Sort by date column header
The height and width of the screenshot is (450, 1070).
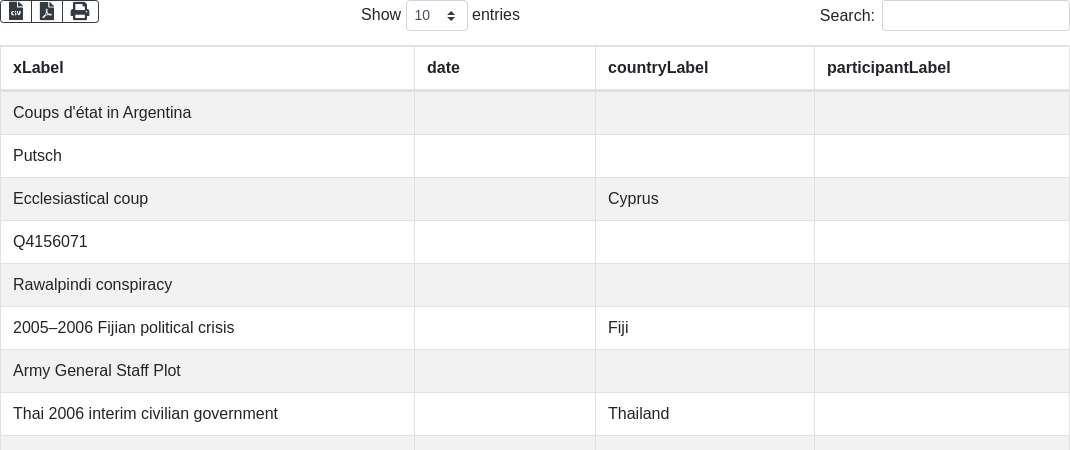505,68
